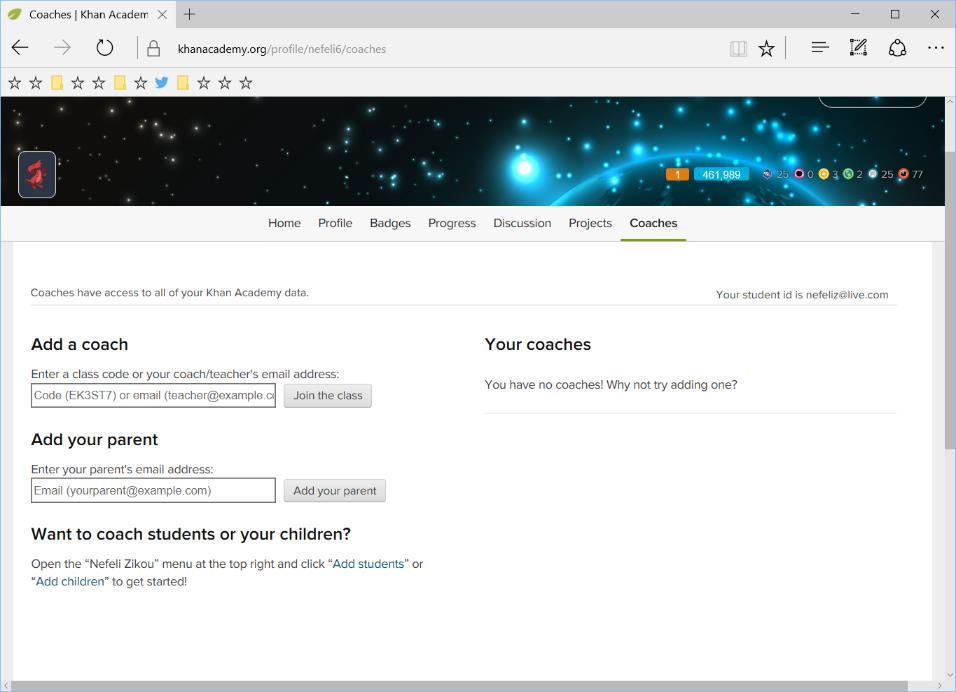Viewport: 956px width, 692px height.
Task: Open the More actions ellipsis menu
Action: 935,48
